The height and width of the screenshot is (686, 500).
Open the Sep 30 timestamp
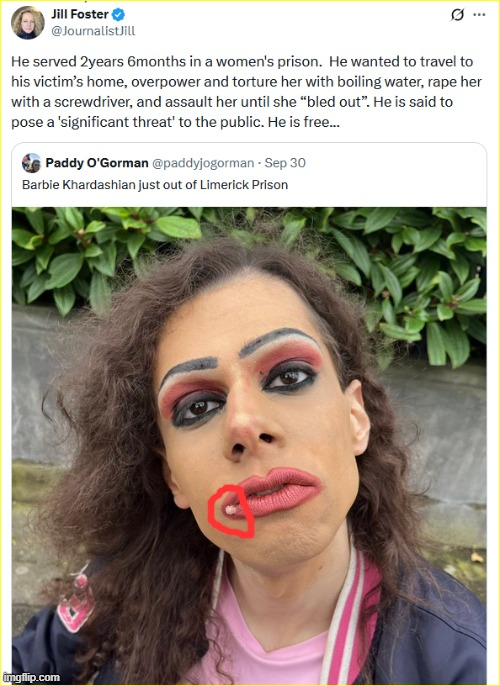click(x=285, y=163)
